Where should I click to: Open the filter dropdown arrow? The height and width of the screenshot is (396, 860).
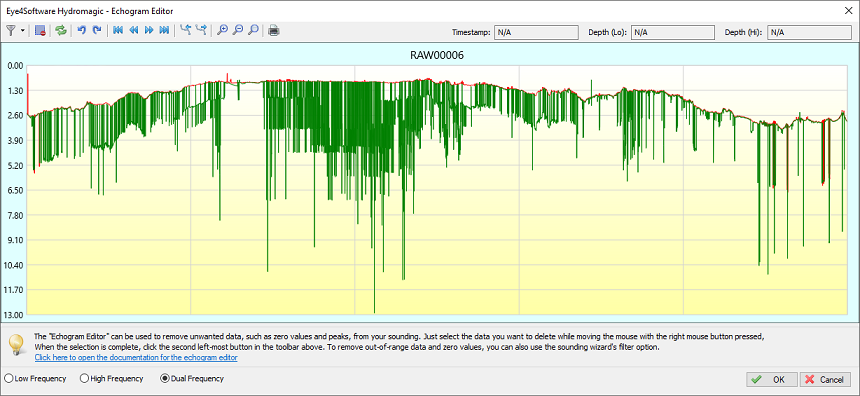[22, 31]
